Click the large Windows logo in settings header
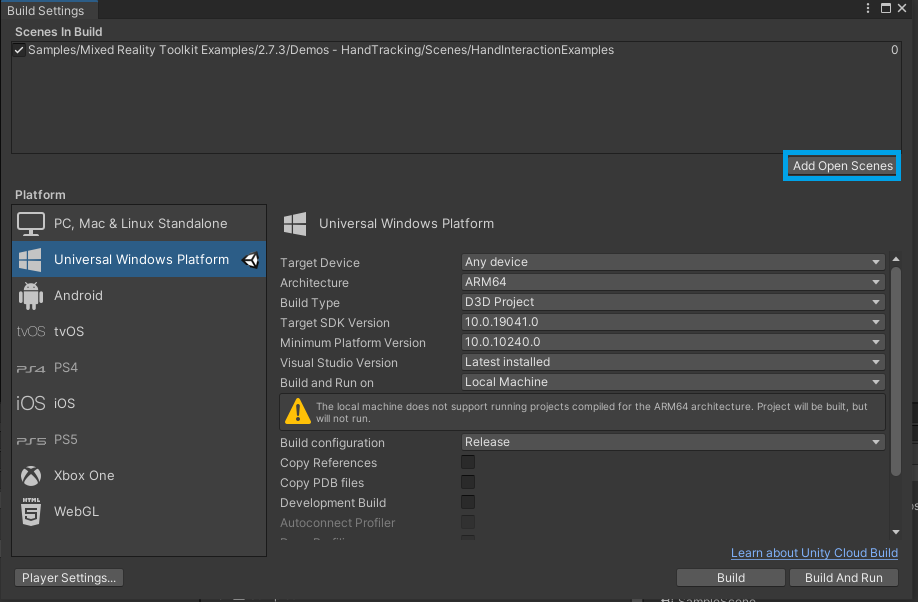918x602 pixels. pos(295,224)
